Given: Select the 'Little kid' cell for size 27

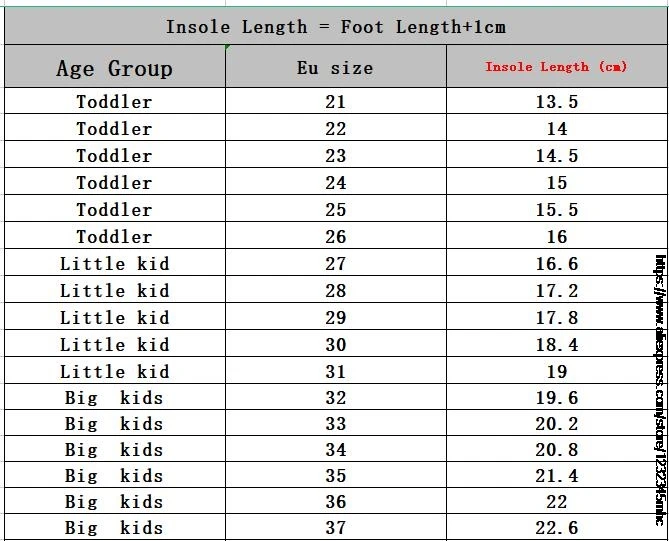Looking at the screenshot, I should [115, 262].
